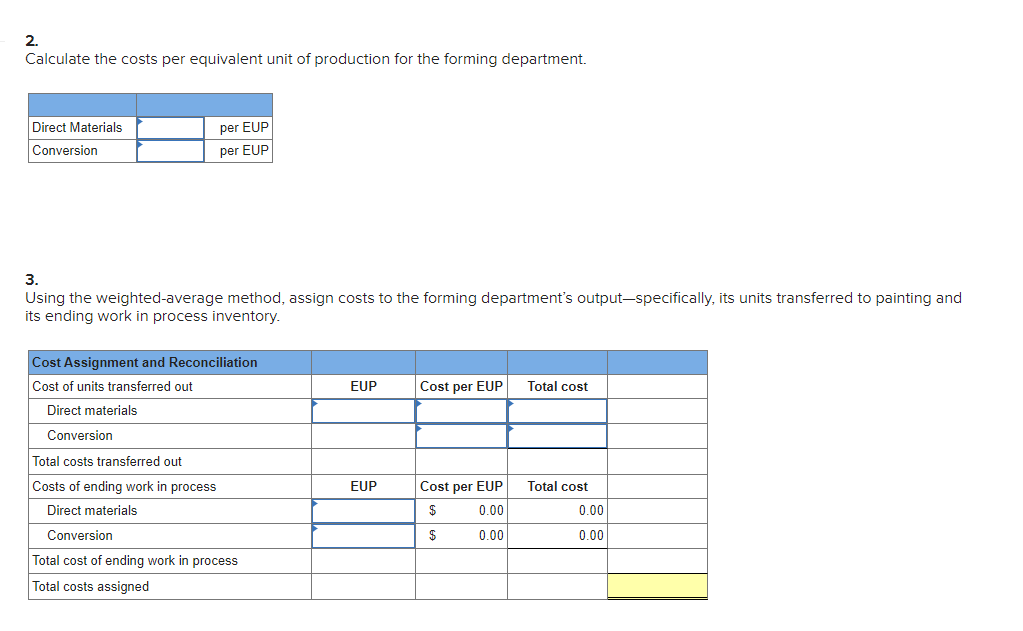
Task: Click the EUP input for ending Conversion
Action: pos(363,535)
